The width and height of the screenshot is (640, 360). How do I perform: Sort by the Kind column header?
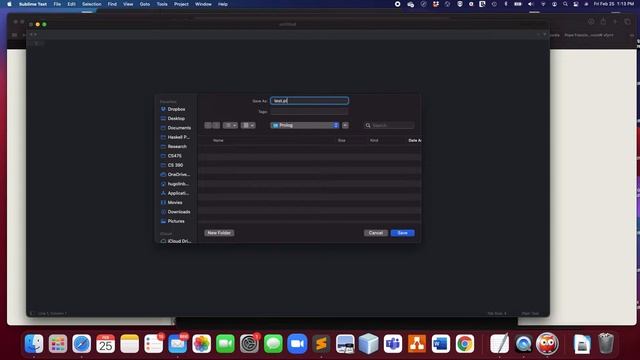pos(374,140)
